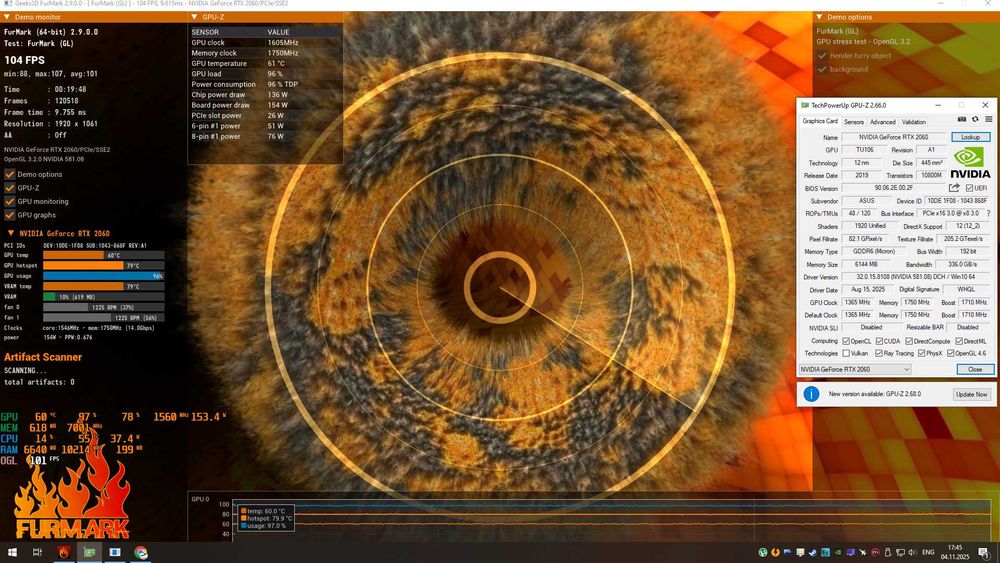Open the Windows Start menu
The width and height of the screenshot is (1000, 563).
11,552
